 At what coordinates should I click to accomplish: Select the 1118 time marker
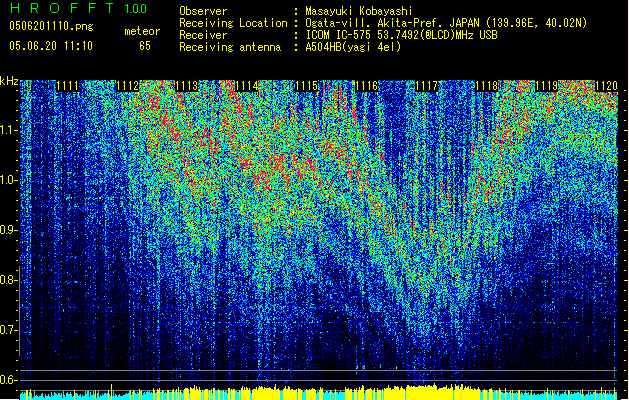tap(487, 86)
